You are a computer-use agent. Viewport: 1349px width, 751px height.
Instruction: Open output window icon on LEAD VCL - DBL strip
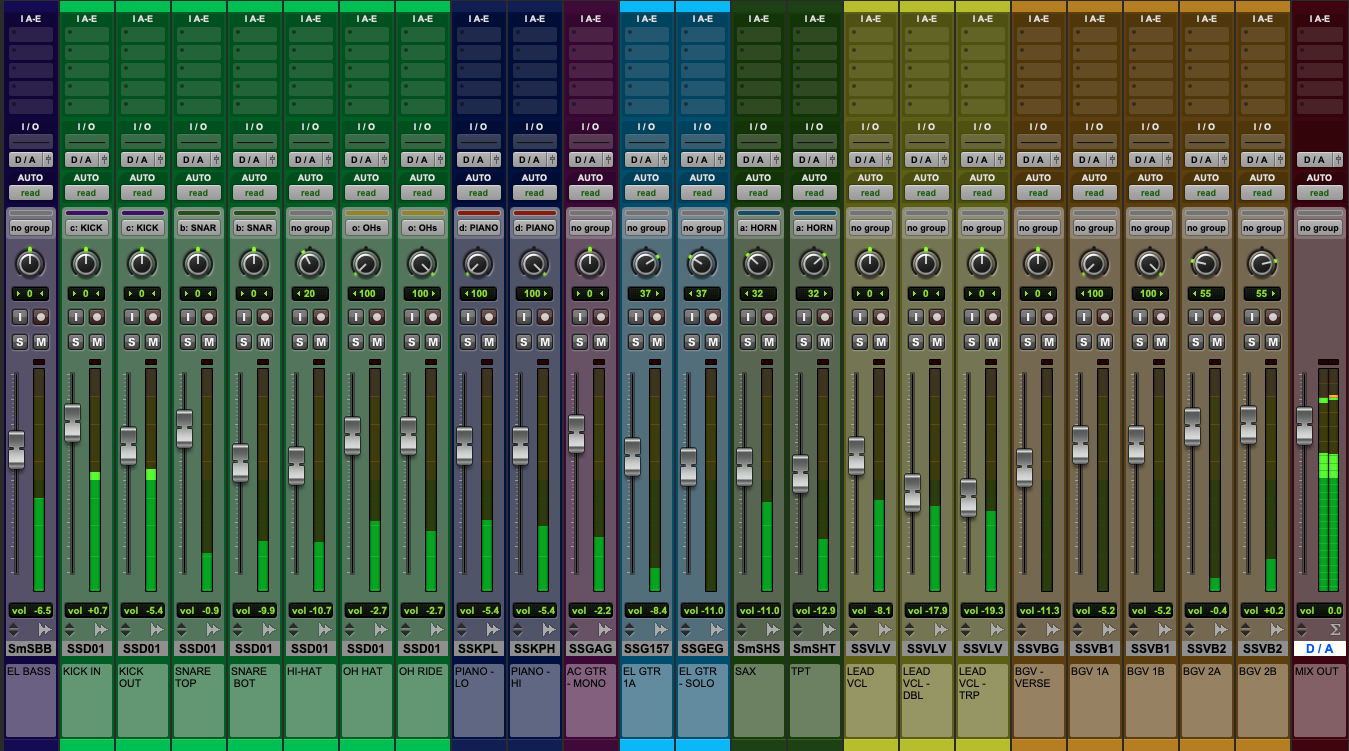point(944,160)
